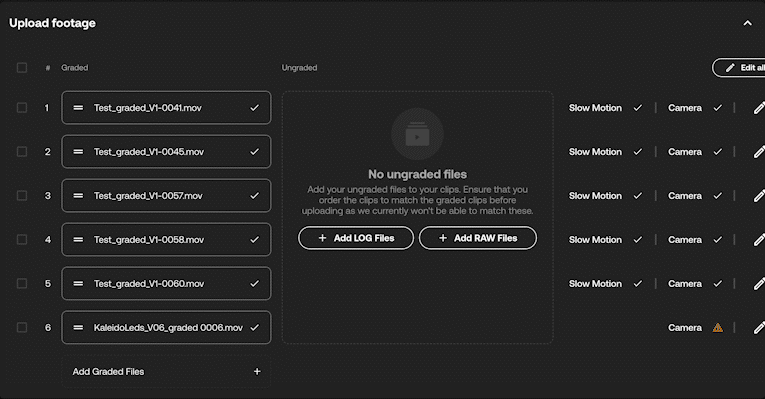
Task: Check the box for row 3
Action: pos(22,195)
